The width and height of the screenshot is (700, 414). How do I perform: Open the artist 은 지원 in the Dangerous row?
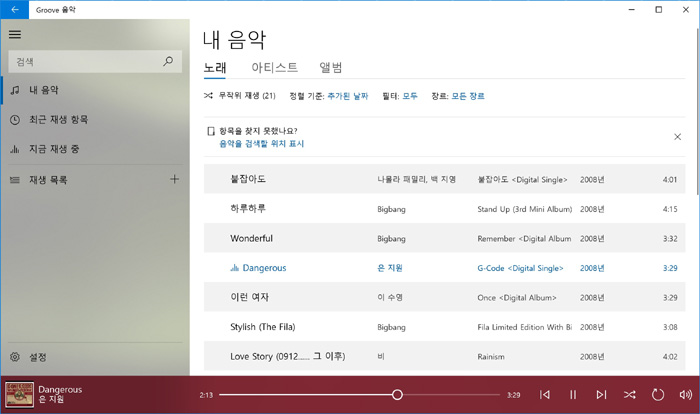pyautogui.click(x=390, y=268)
